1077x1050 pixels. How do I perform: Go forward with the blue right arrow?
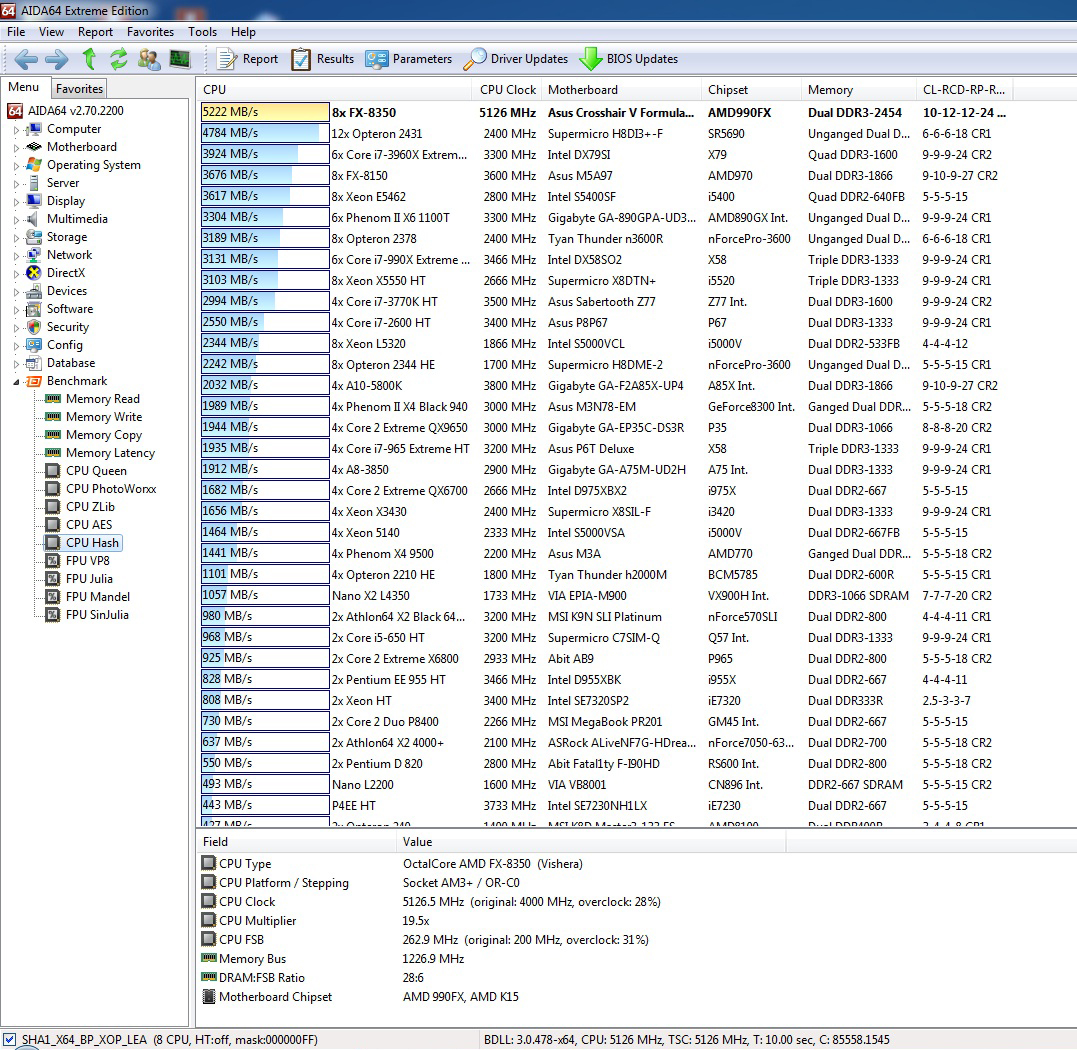(57, 59)
